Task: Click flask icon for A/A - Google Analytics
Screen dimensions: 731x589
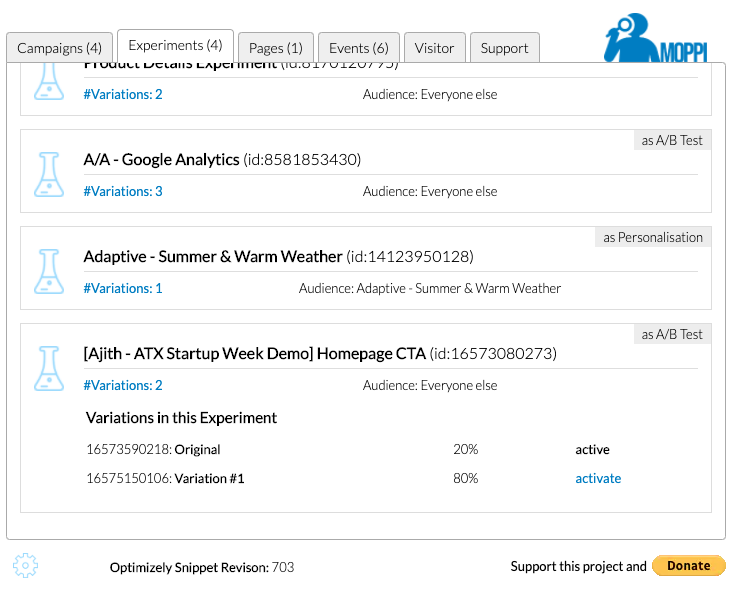Action: [x=49, y=174]
